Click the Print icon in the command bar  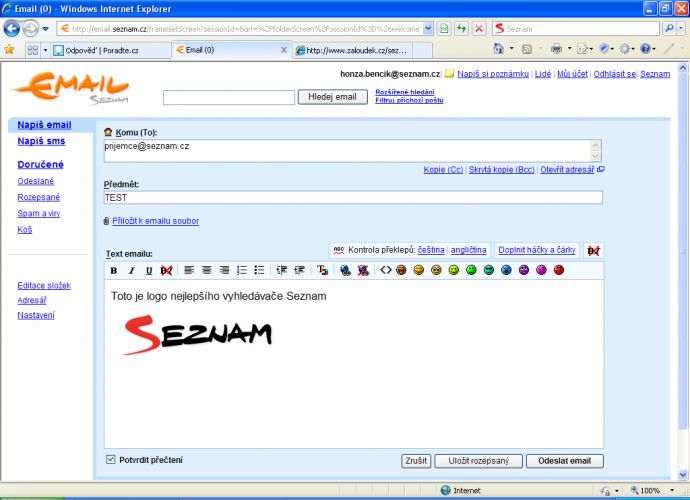[x=556, y=48]
